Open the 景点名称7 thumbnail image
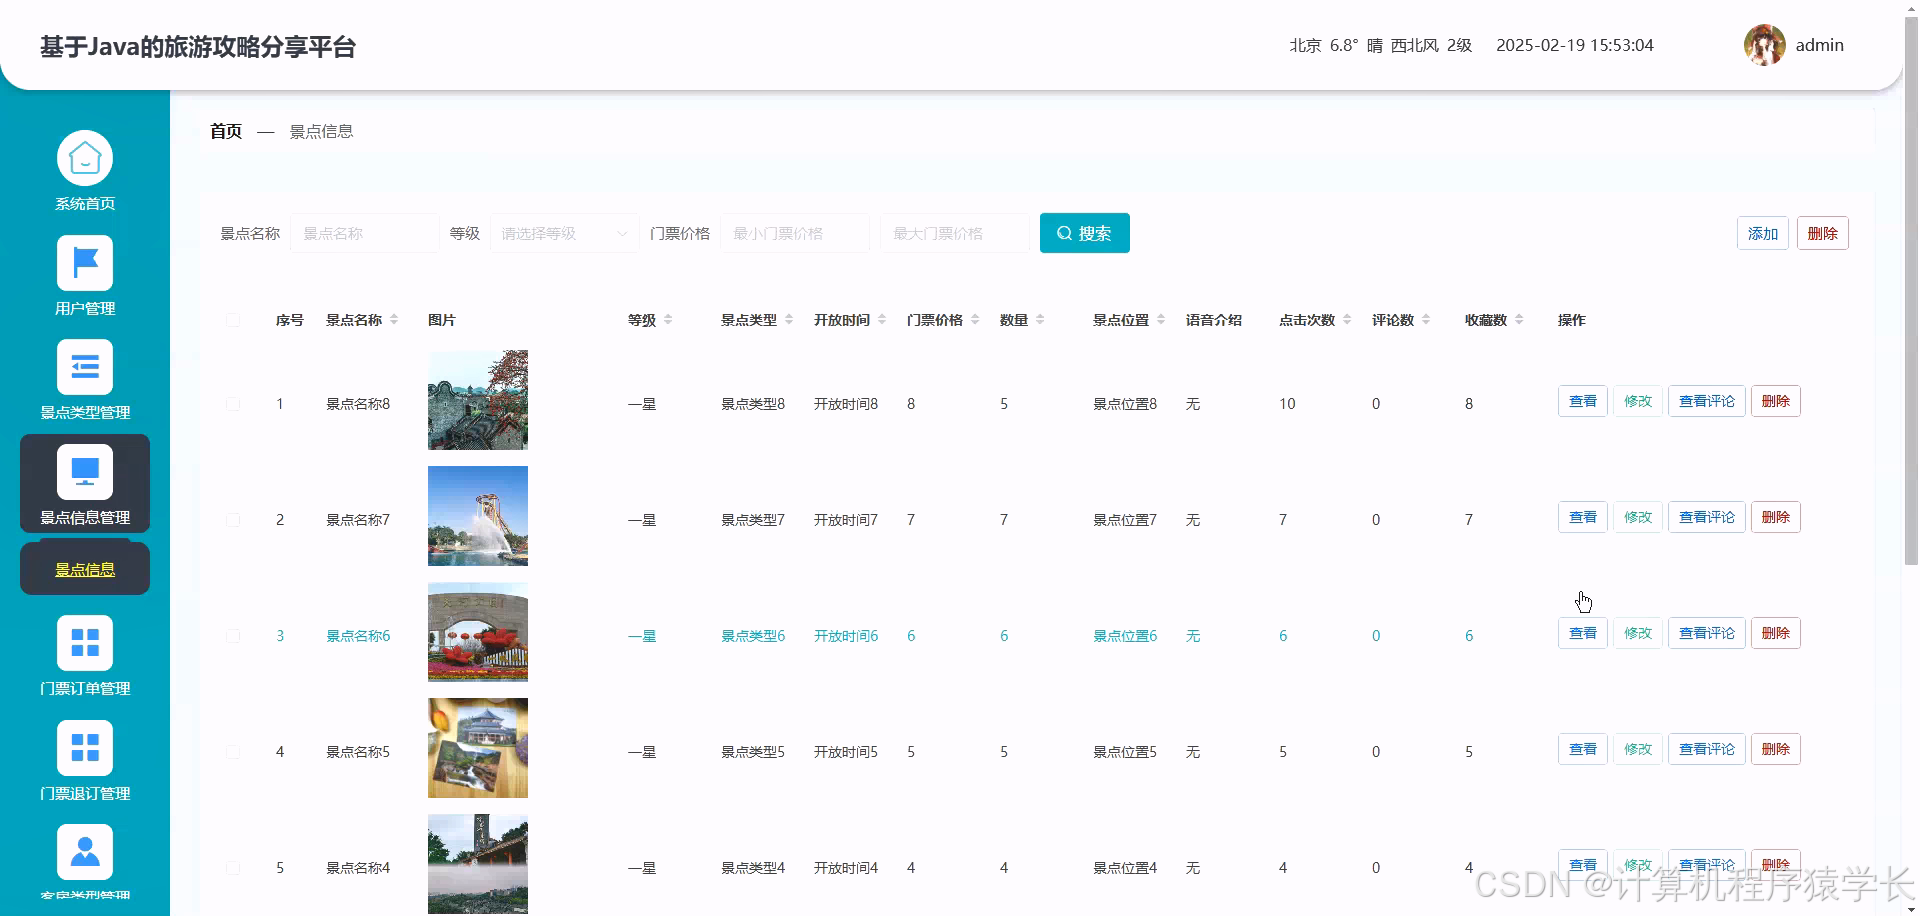The height and width of the screenshot is (916, 1920). tap(478, 516)
